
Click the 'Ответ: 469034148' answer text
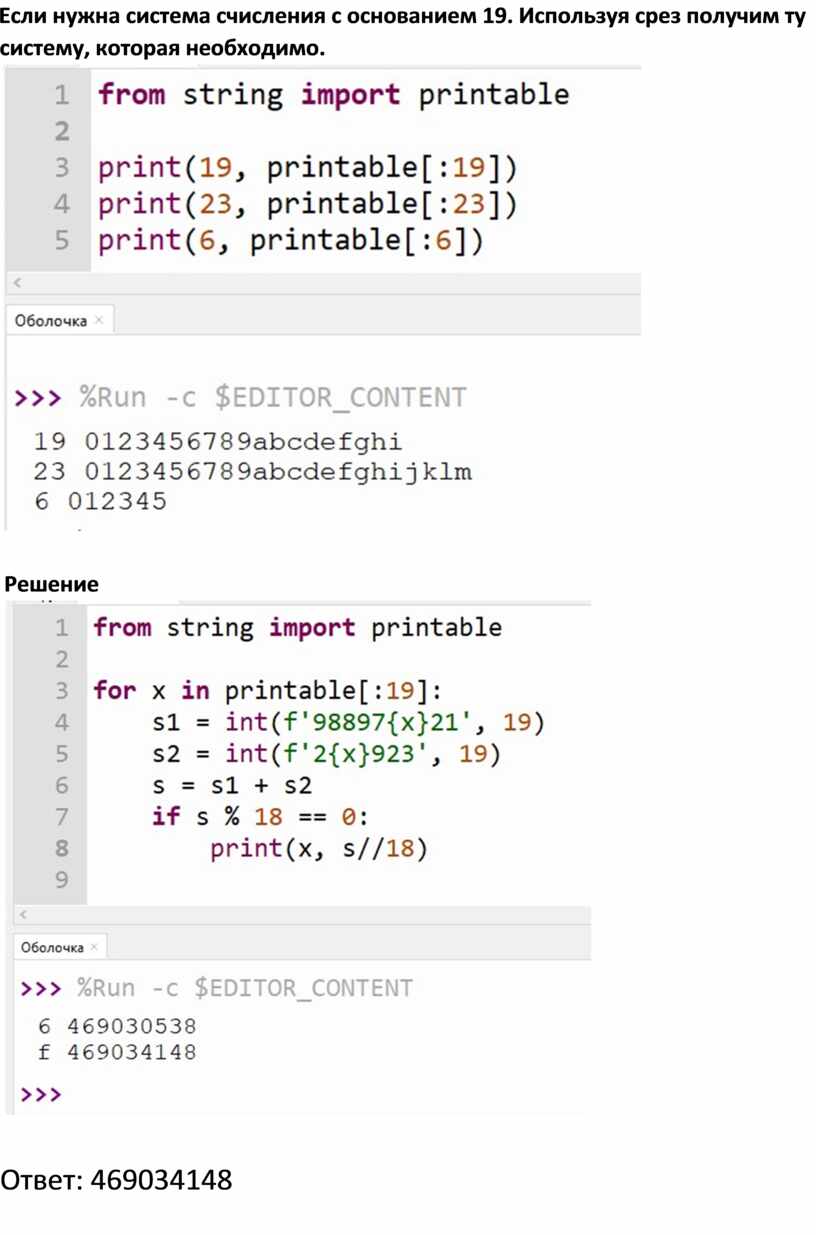(116, 1180)
